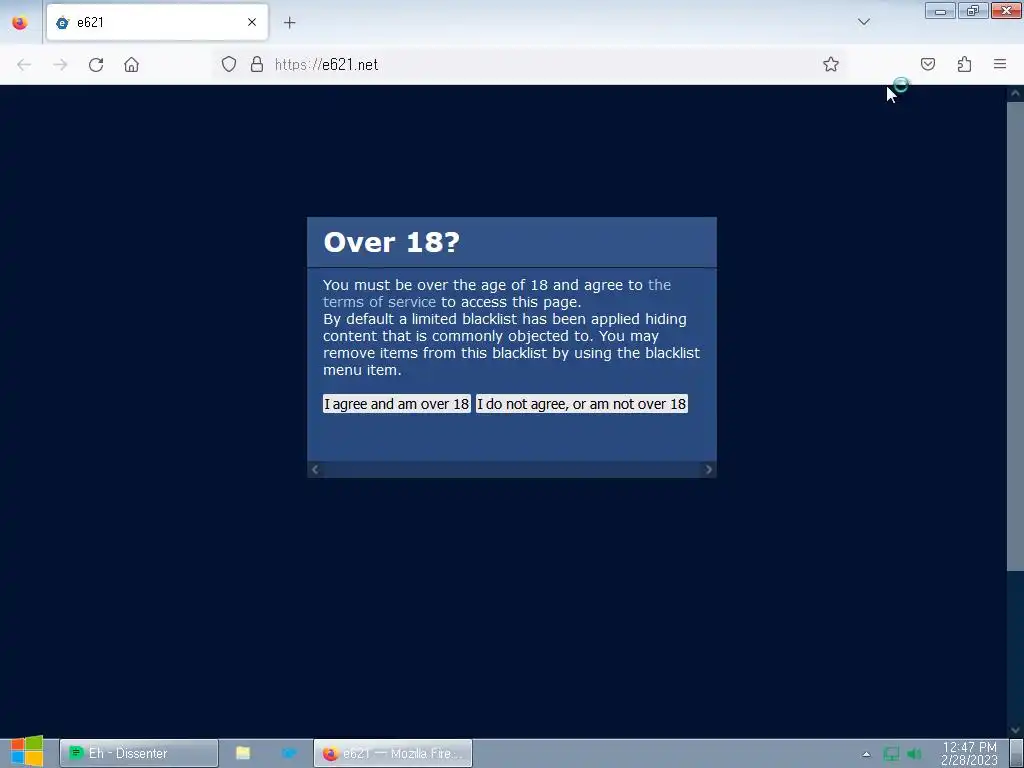Open a new tab with plus button
Viewport: 1024px width, 768px height.
click(289, 22)
